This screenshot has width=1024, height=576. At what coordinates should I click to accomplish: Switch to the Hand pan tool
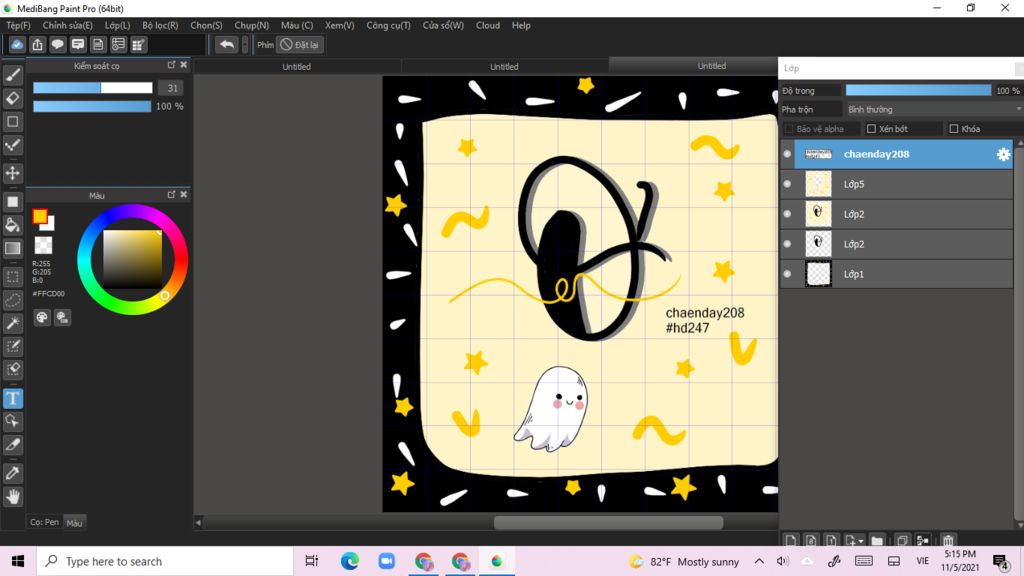click(x=12, y=497)
